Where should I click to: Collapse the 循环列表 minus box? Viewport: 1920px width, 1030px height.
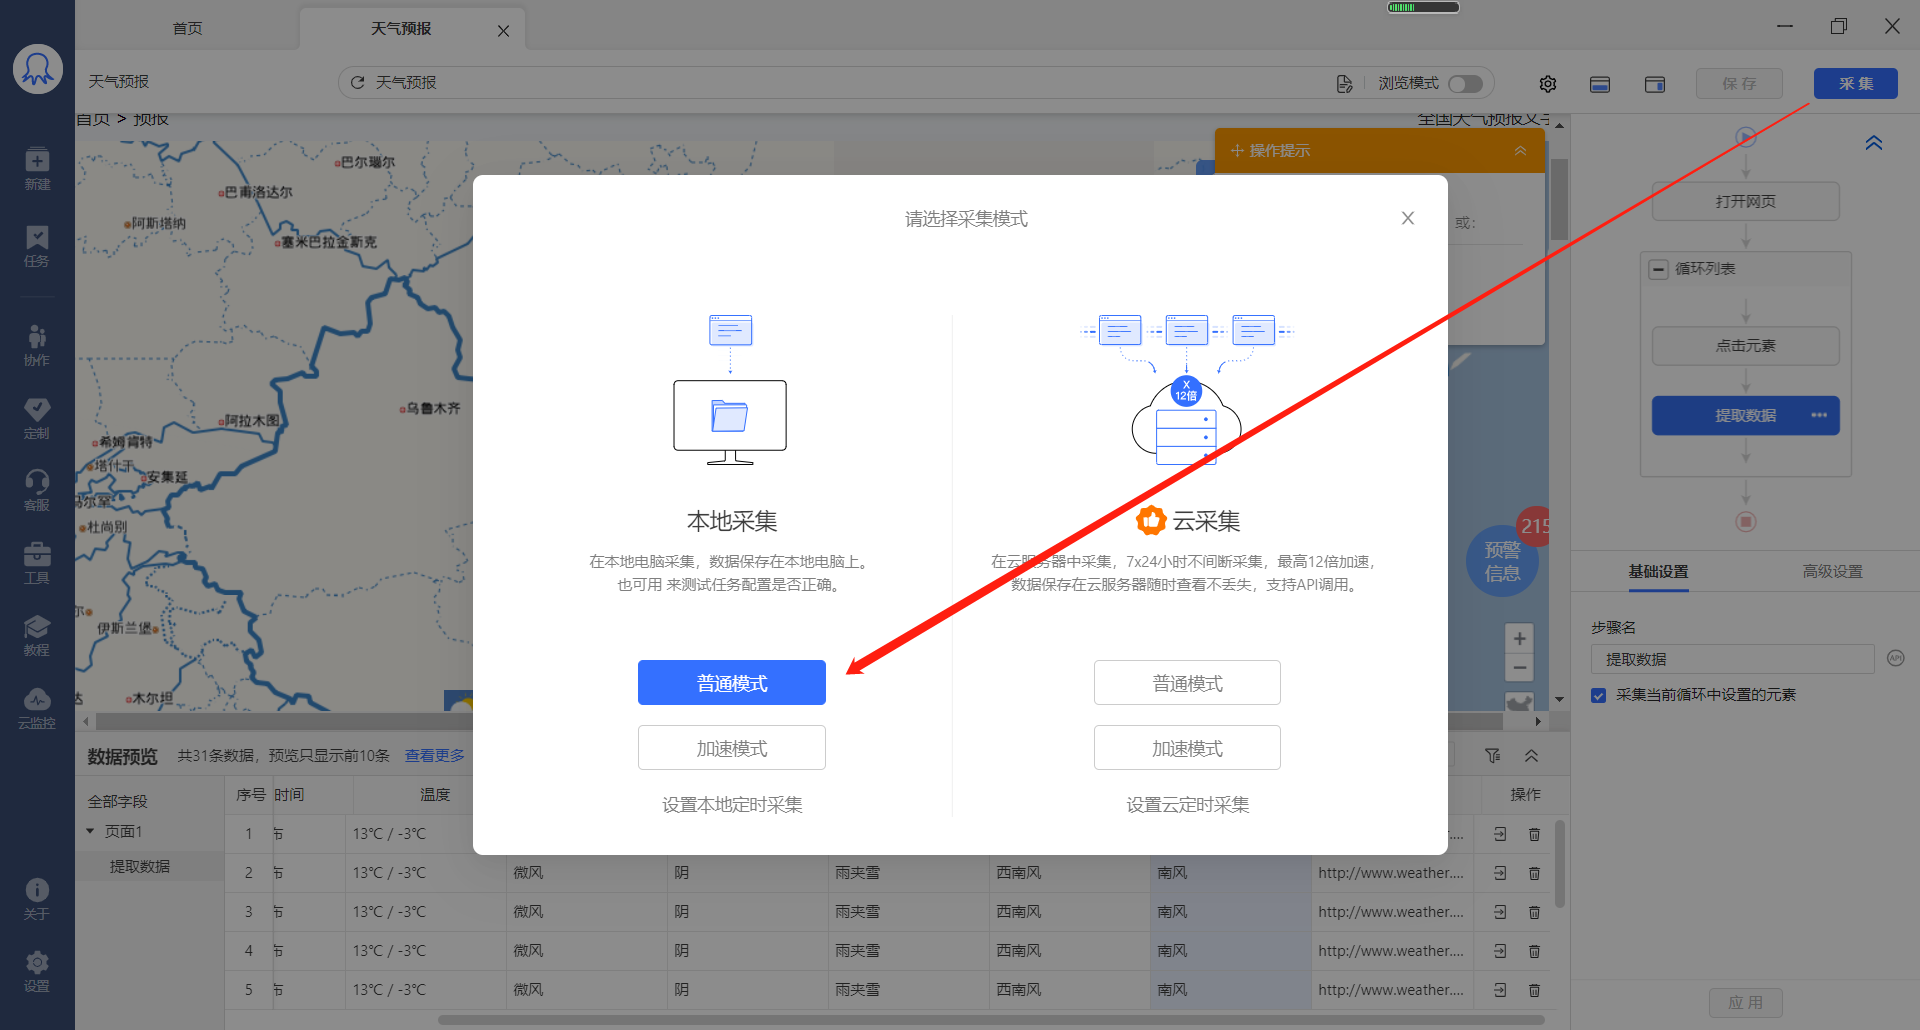click(1659, 269)
